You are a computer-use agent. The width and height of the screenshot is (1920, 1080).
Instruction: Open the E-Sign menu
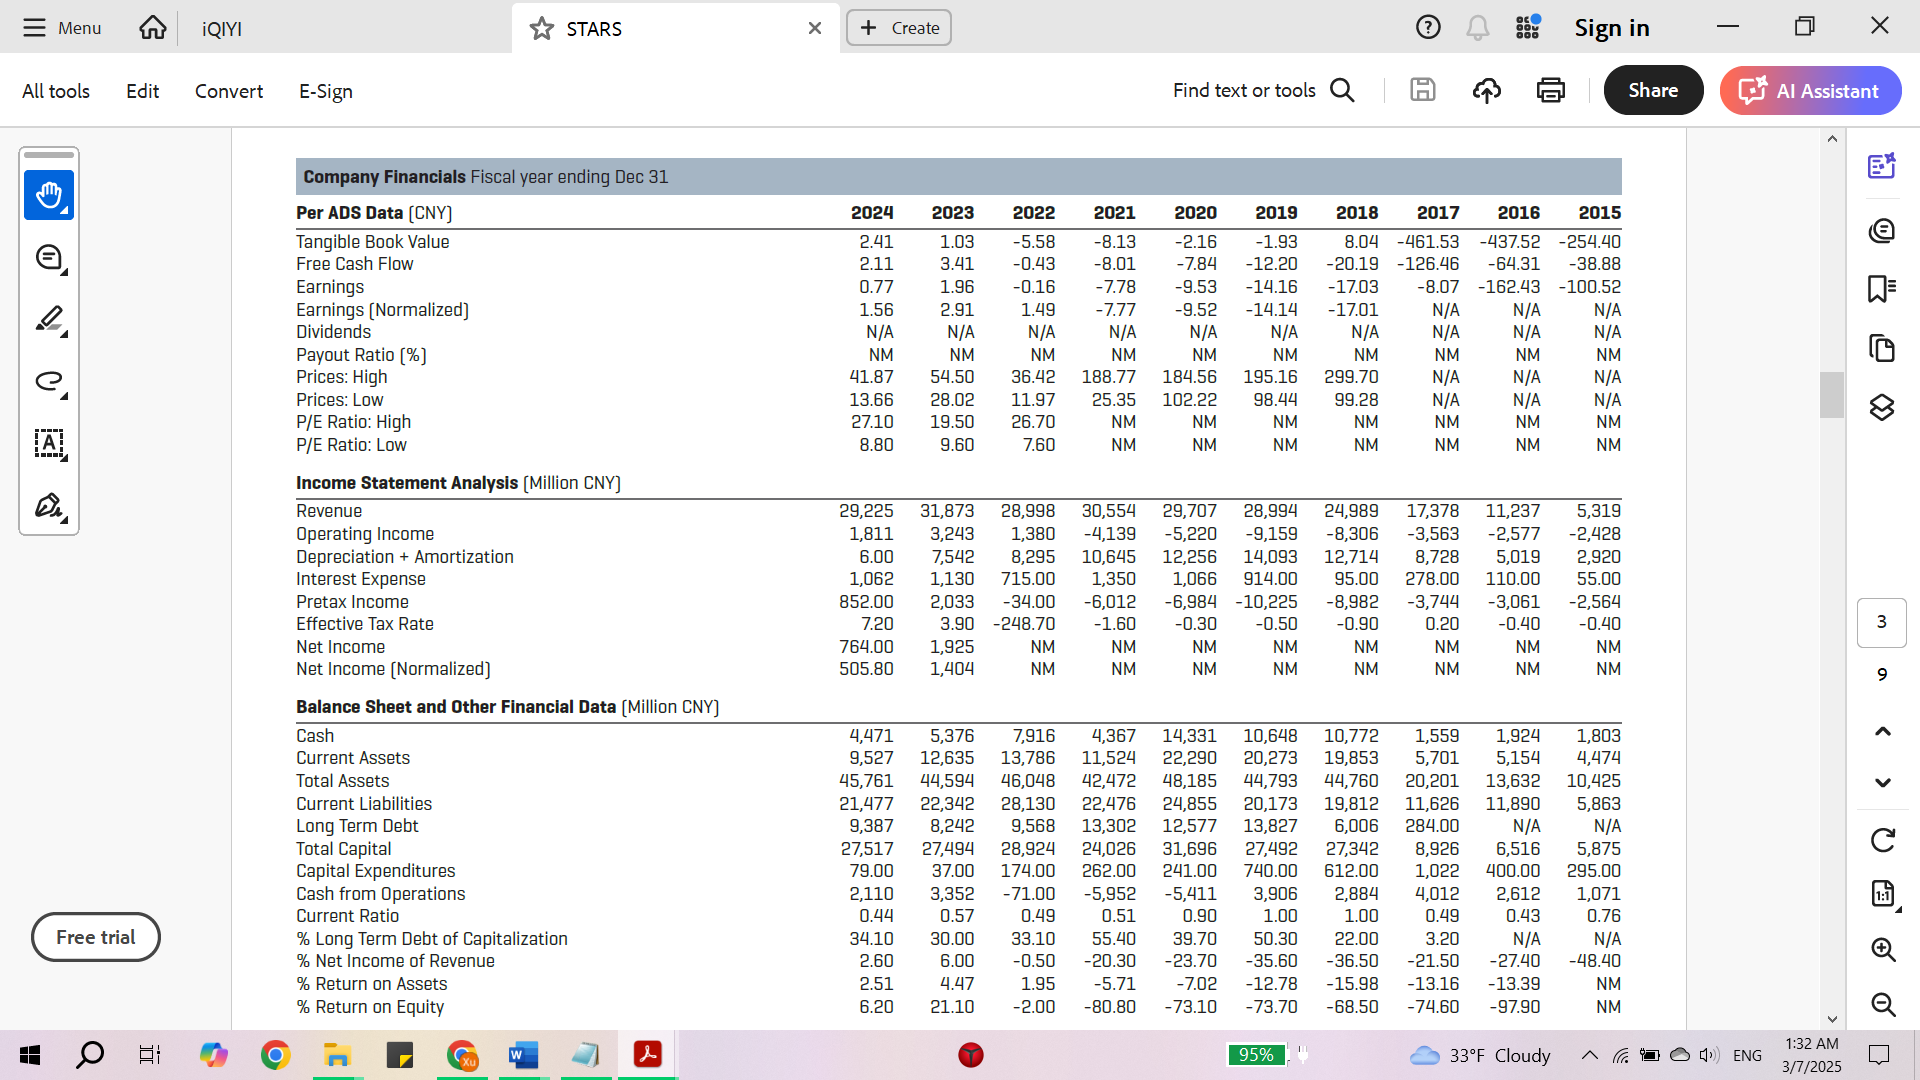pos(326,91)
